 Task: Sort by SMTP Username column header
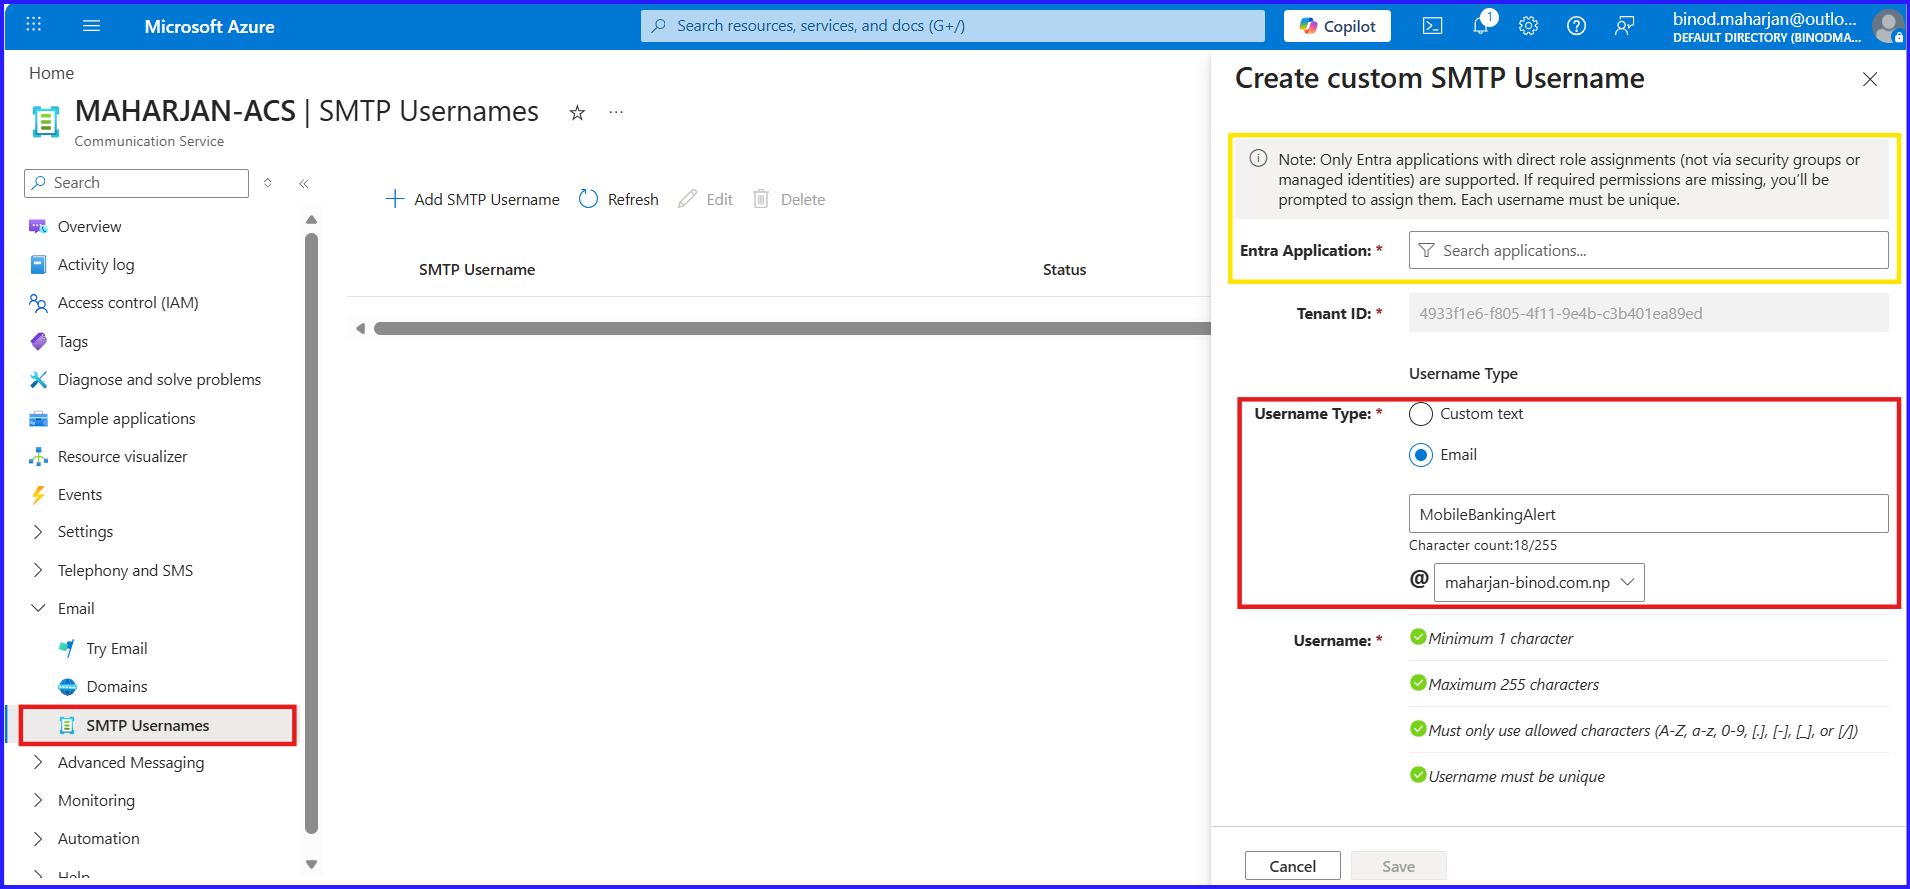click(x=477, y=270)
